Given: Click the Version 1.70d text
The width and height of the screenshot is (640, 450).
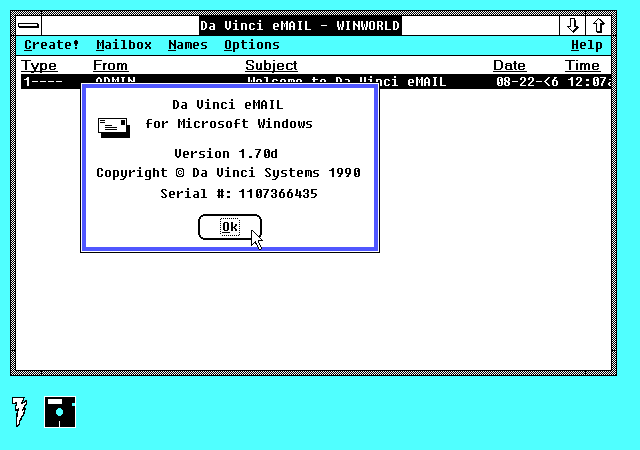Looking at the screenshot, I should 226,154.
